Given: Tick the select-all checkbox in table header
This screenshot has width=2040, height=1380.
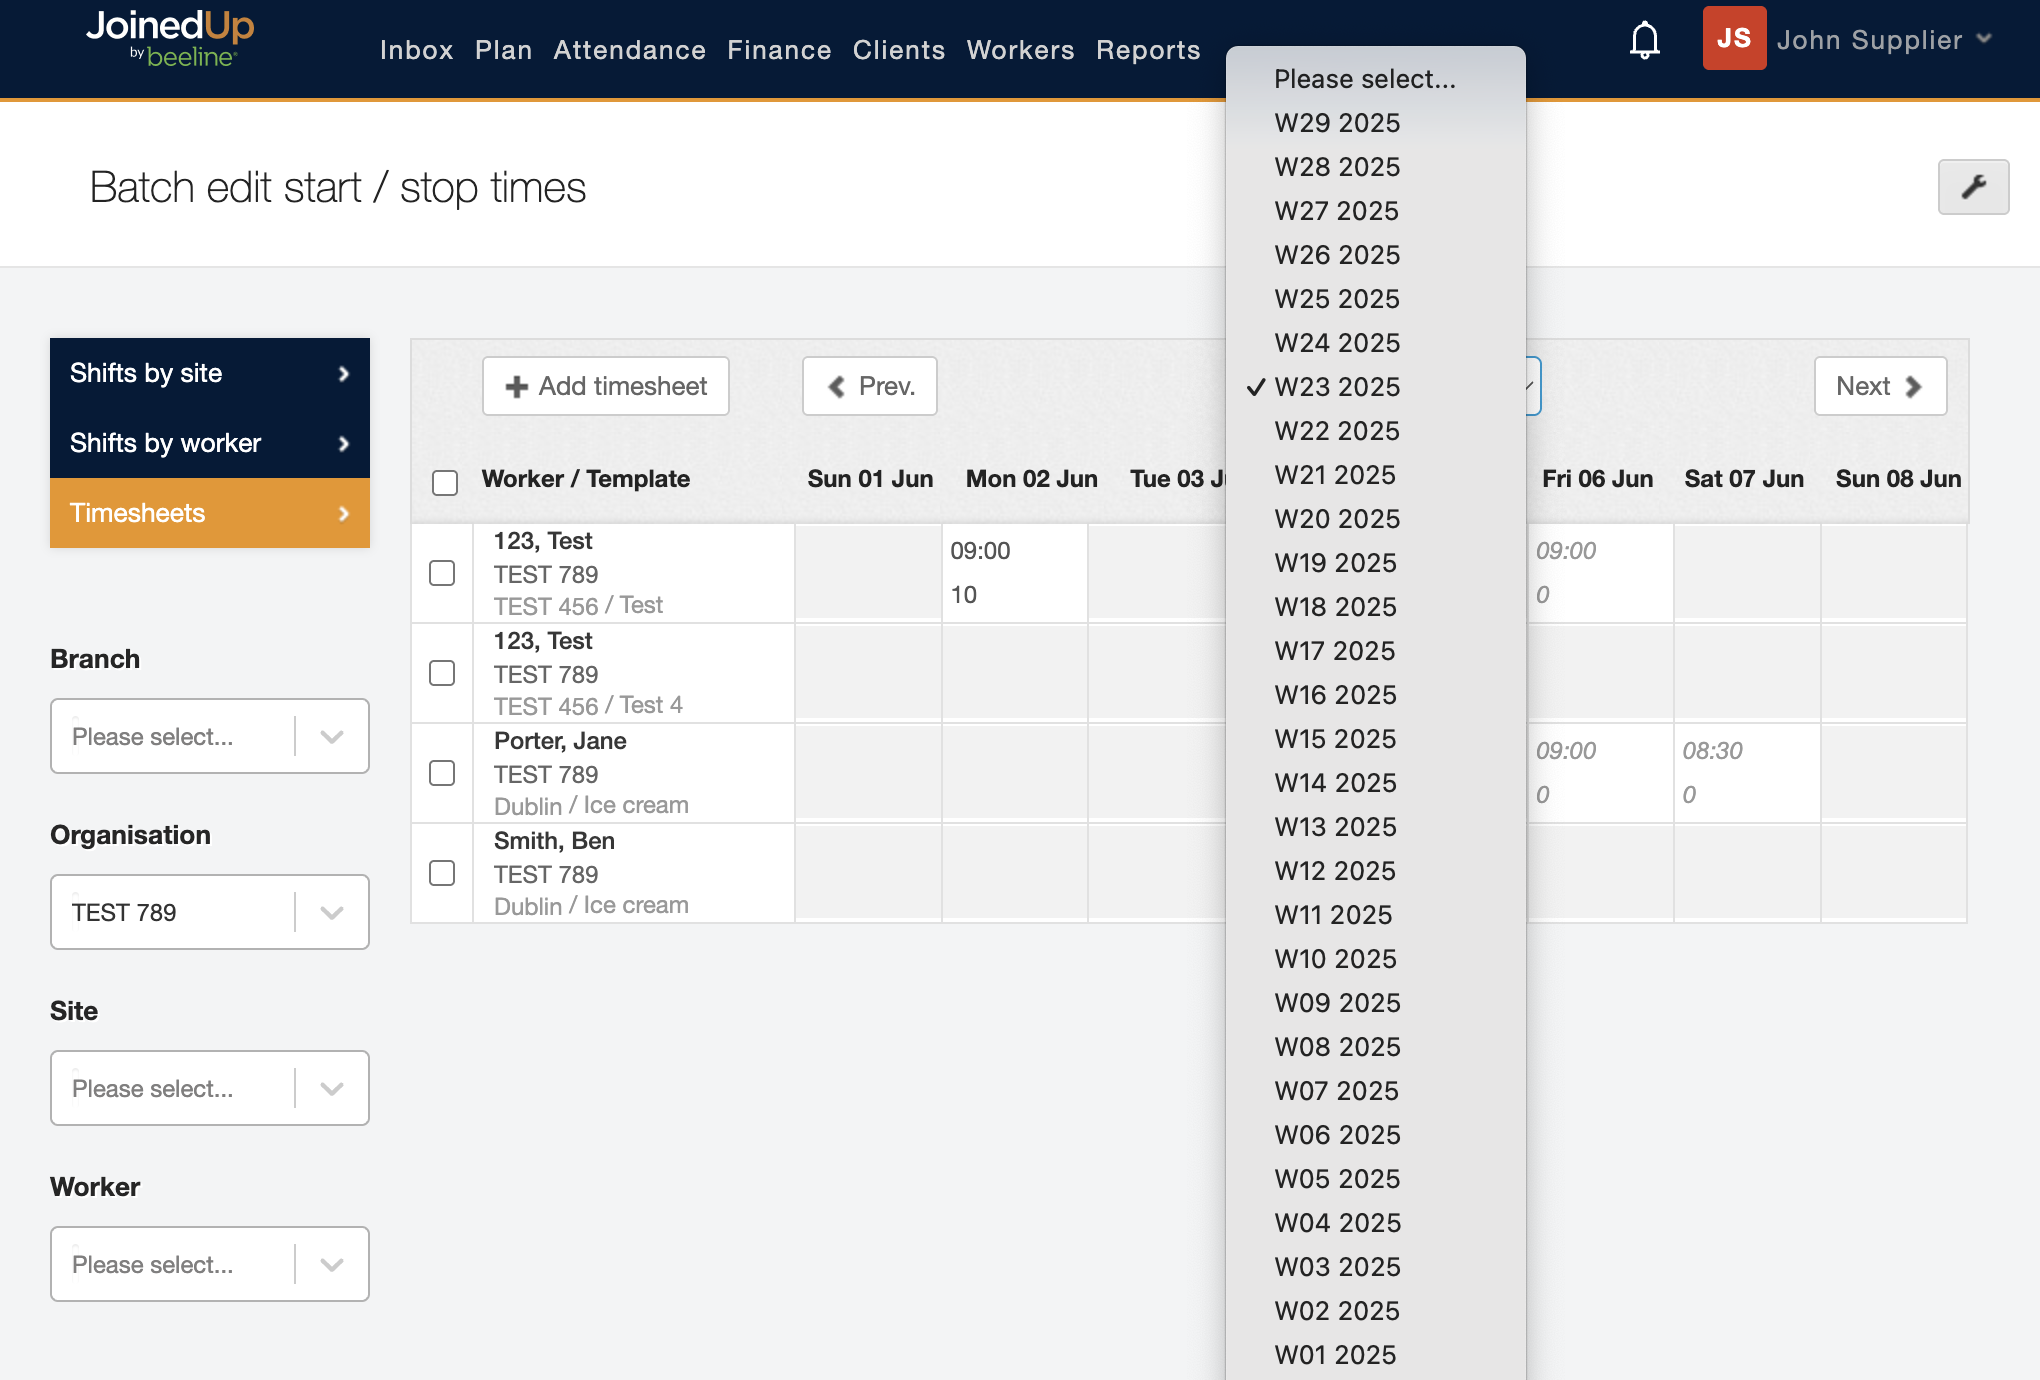Looking at the screenshot, I should pos(445,482).
